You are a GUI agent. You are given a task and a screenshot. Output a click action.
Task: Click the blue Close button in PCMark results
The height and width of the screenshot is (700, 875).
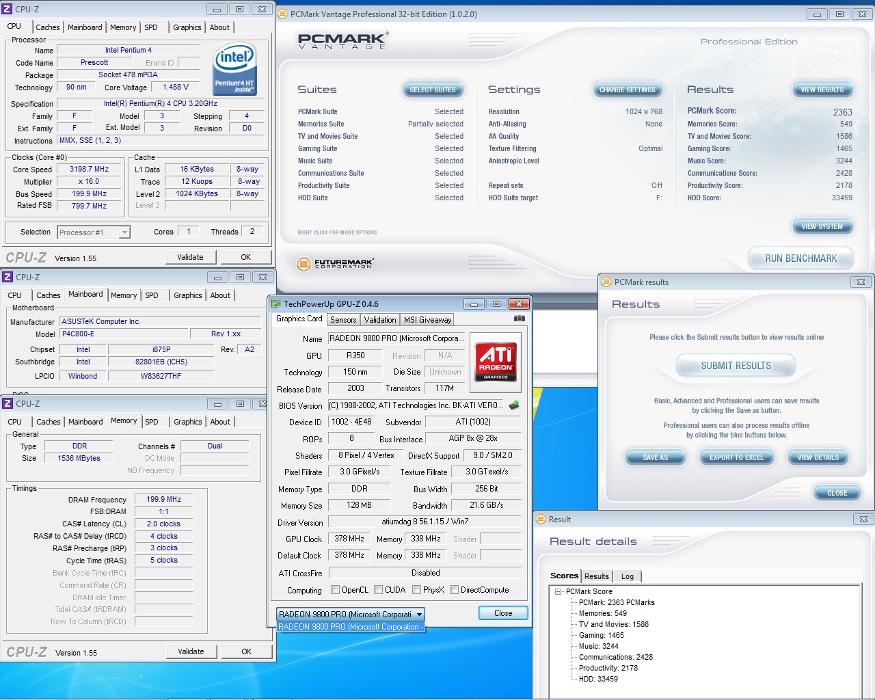(x=837, y=493)
